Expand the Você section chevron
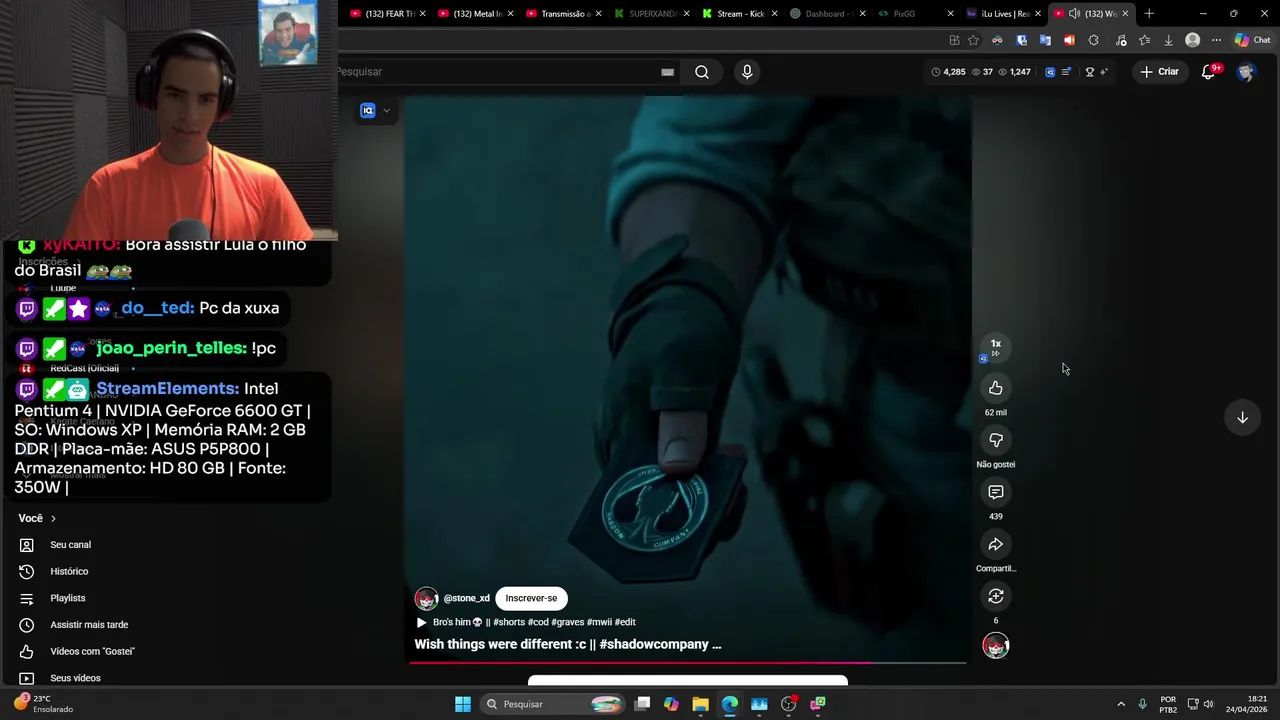 pyautogui.click(x=53, y=518)
